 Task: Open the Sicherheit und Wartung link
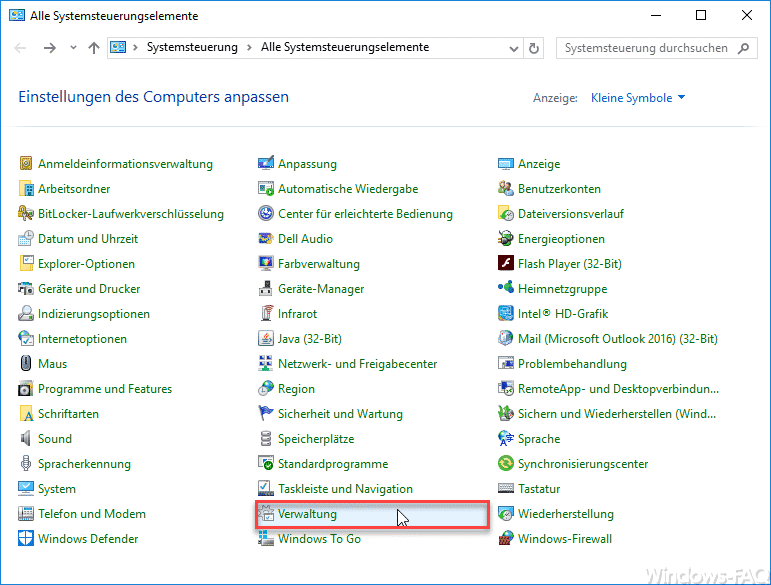[x=340, y=414]
